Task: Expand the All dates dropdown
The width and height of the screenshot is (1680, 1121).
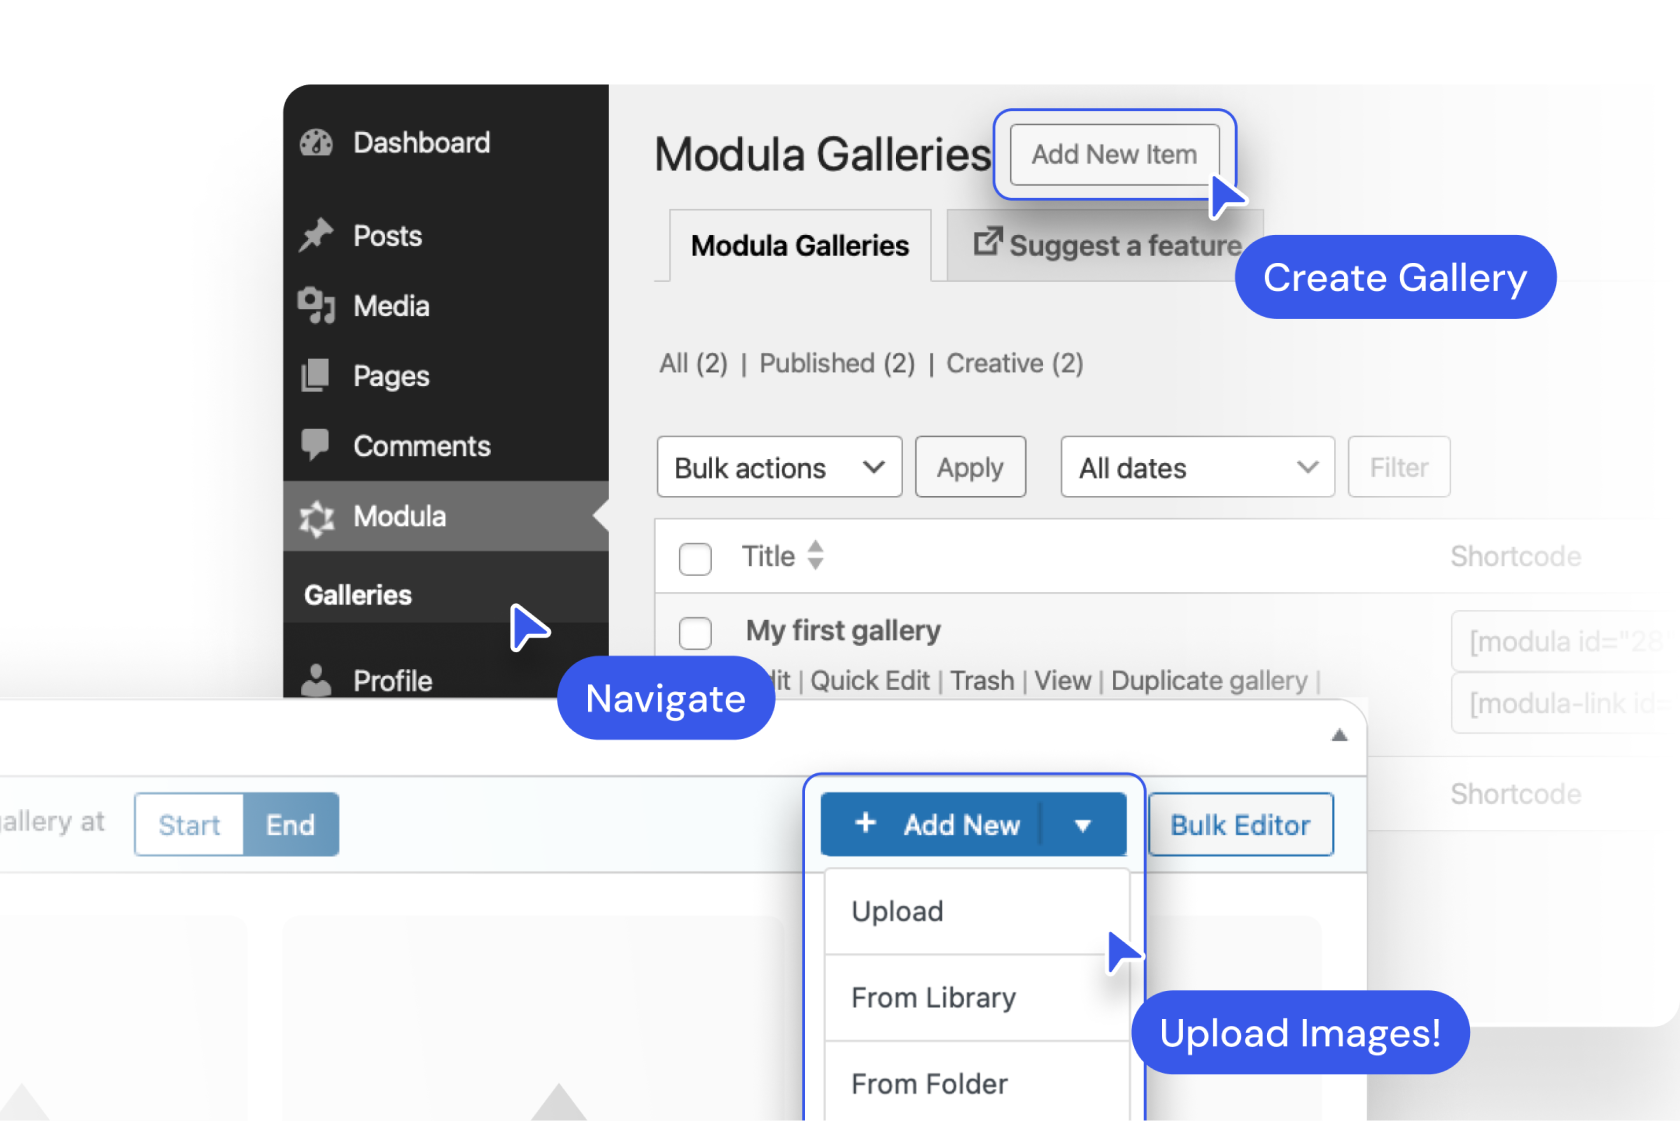Action: [x=1197, y=467]
